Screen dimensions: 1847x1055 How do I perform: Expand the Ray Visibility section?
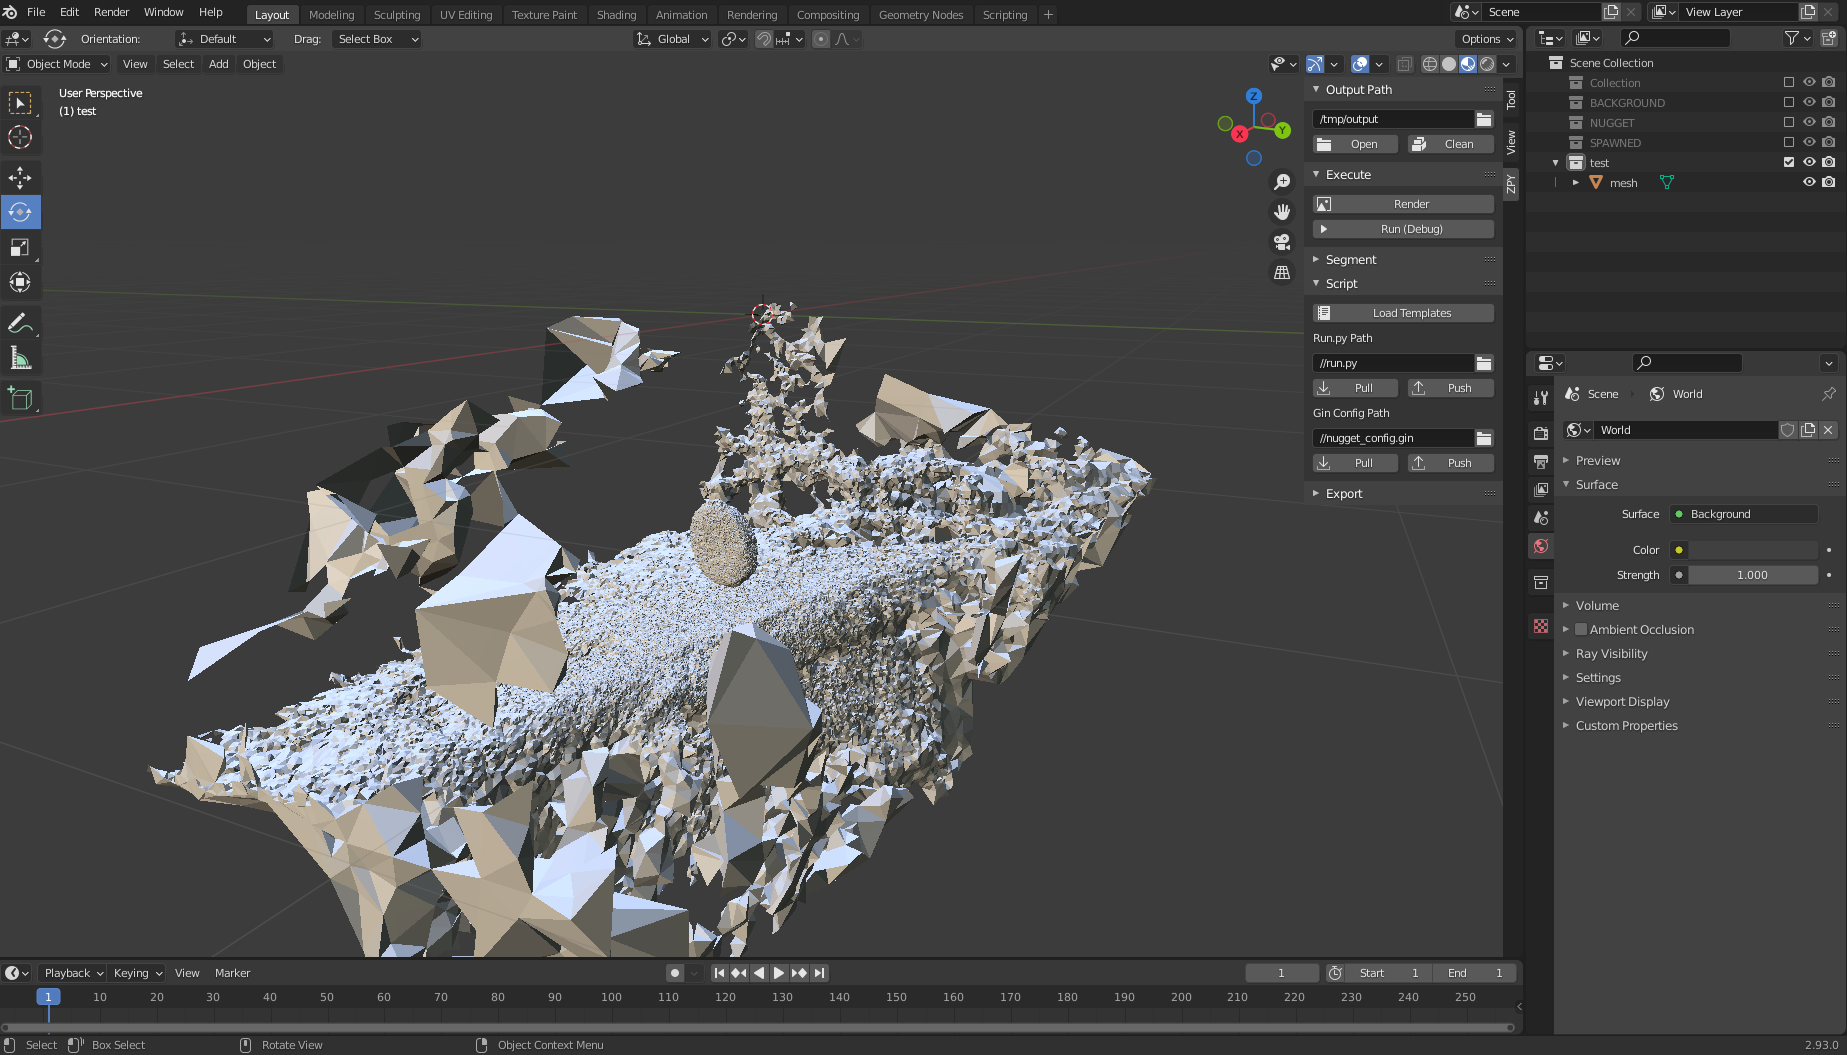(x=1611, y=654)
